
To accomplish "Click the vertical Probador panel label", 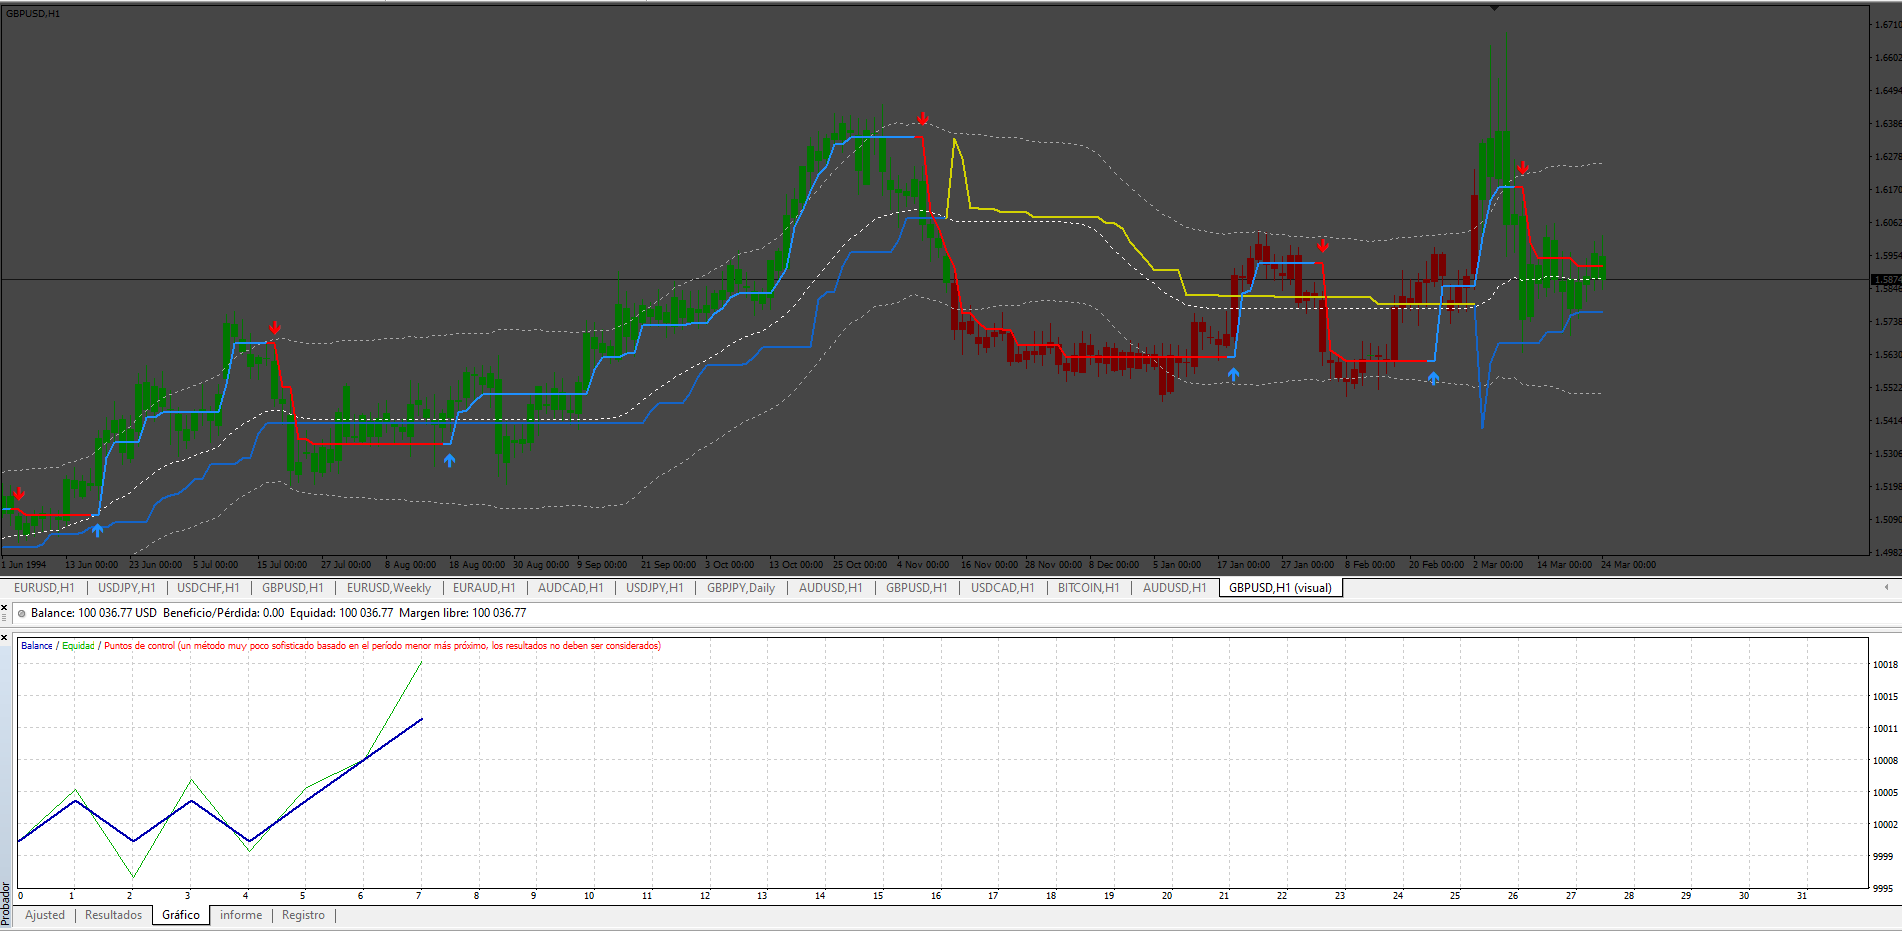I will click(6, 903).
